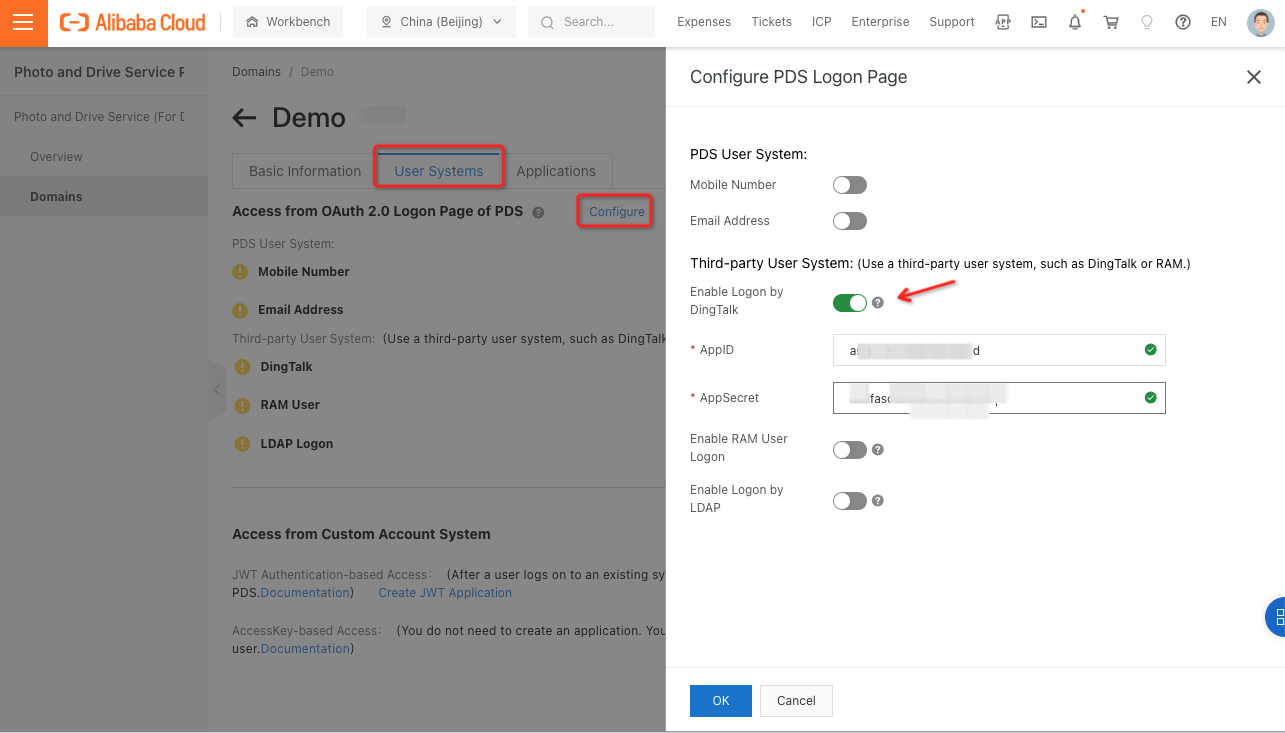
Task: Toggle Email Address logon switch
Action: 850,221
